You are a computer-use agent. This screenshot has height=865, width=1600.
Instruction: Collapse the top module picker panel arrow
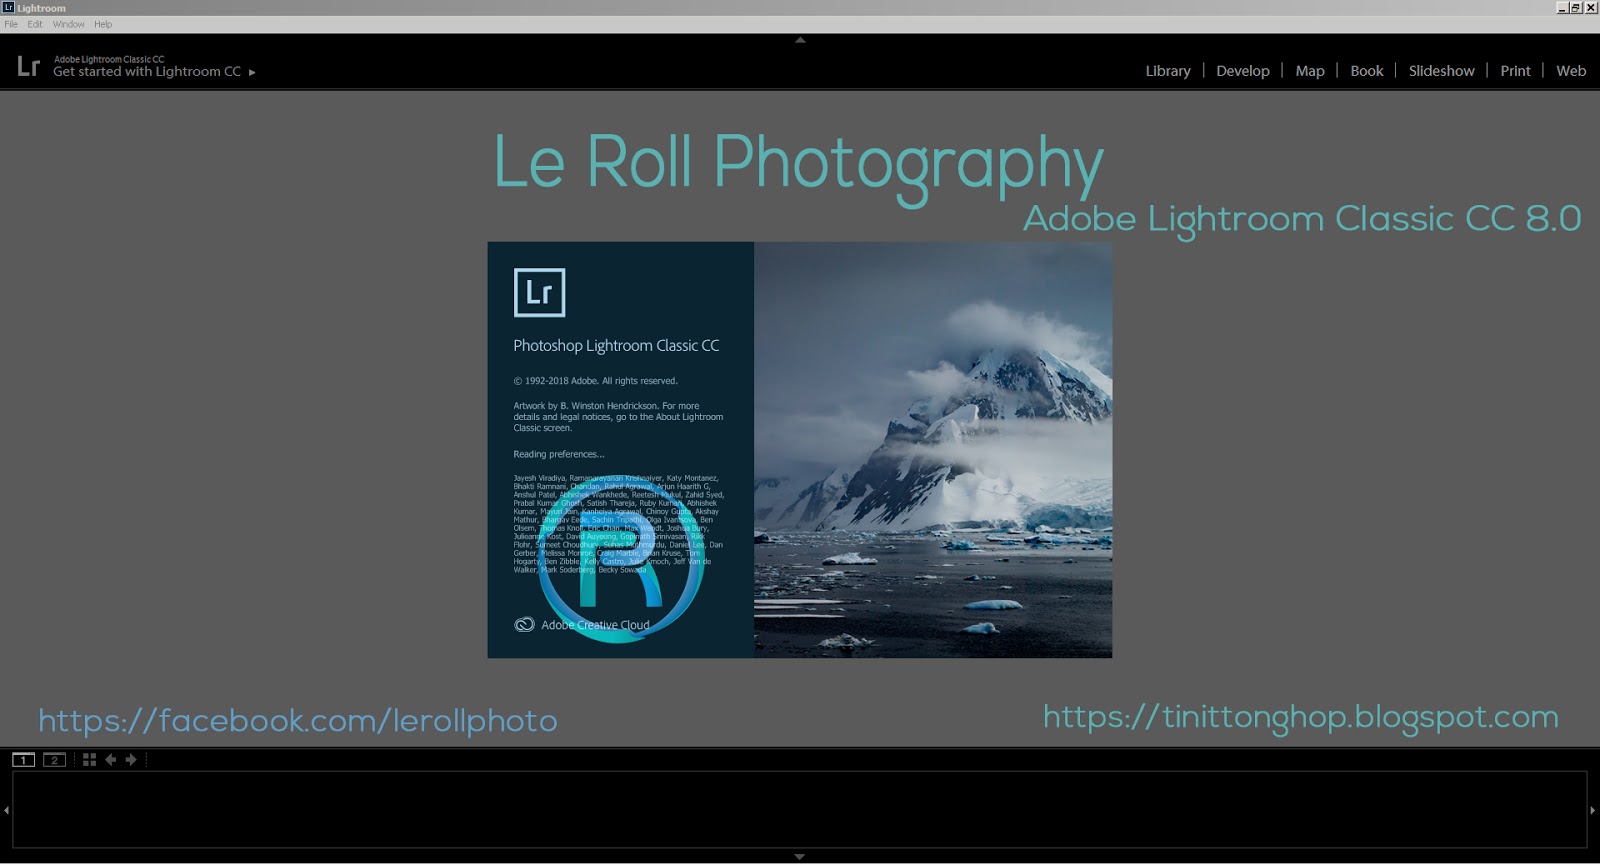click(800, 40)
